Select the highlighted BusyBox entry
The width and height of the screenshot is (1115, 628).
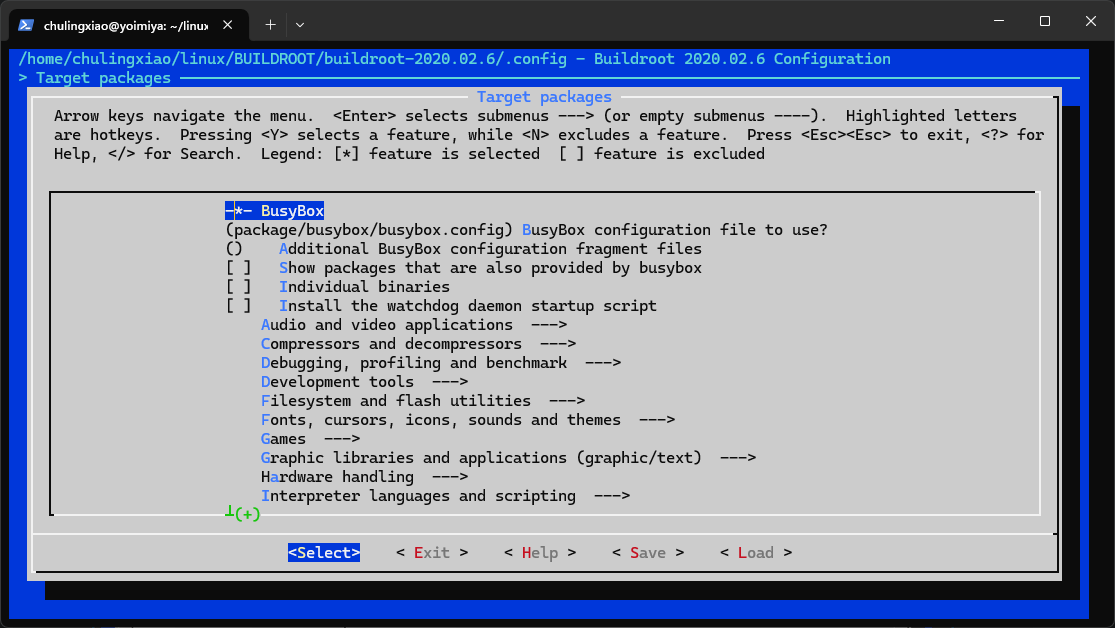[274, 211]
